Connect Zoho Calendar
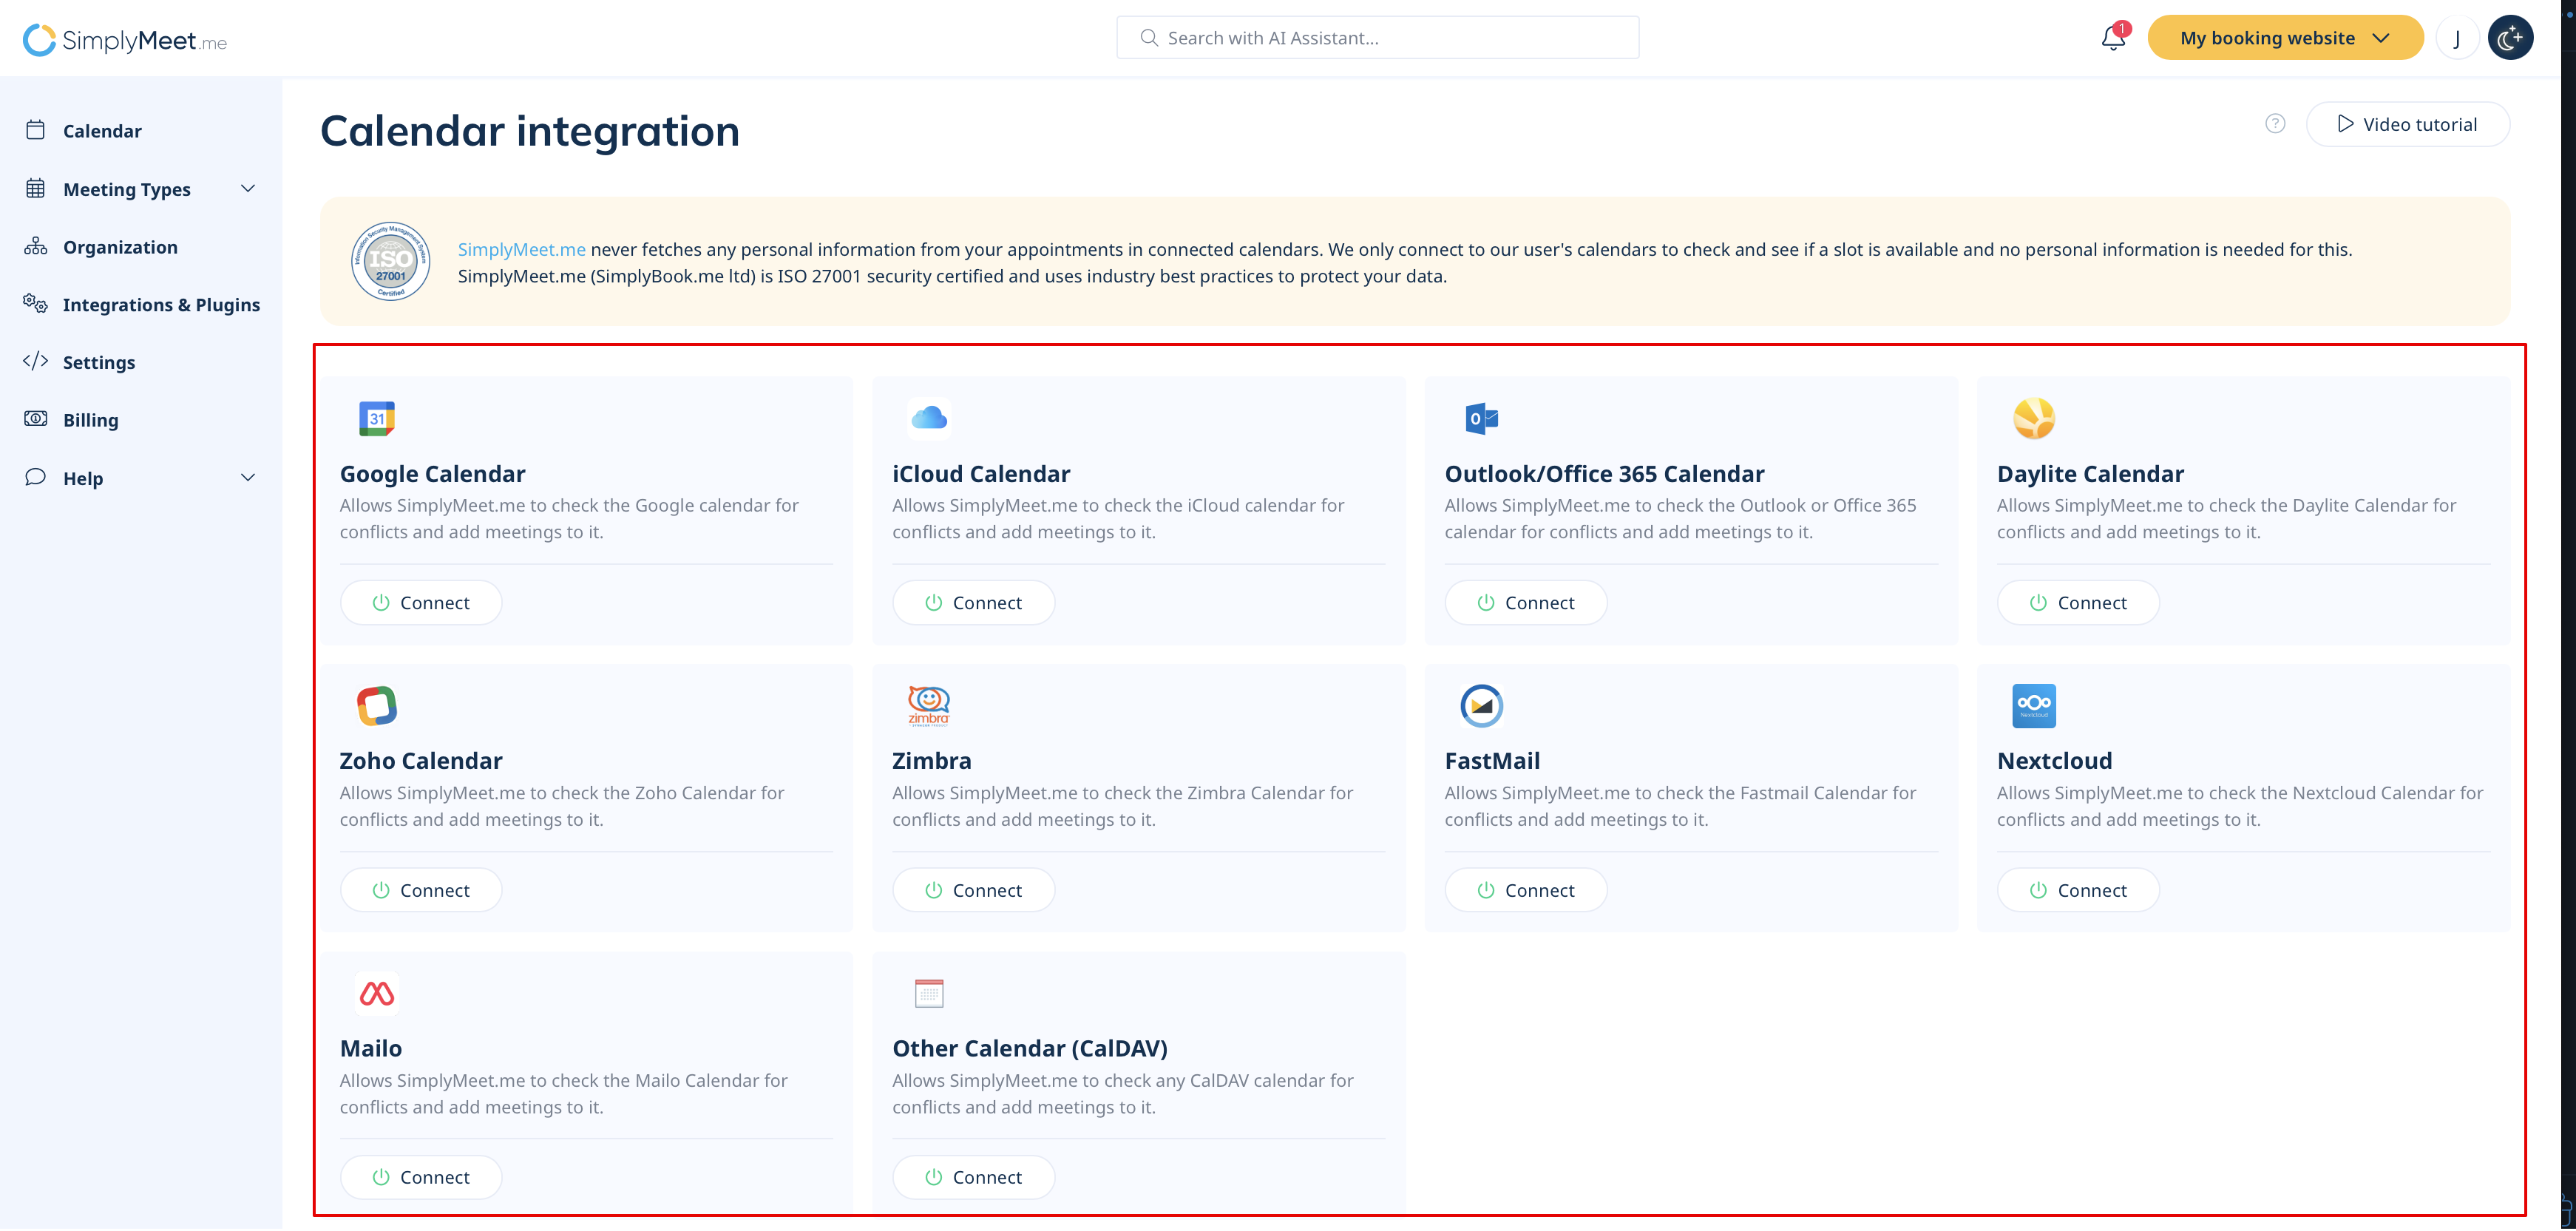Viewport: 2576px width, 1231px height. click(x=421, y=890)
